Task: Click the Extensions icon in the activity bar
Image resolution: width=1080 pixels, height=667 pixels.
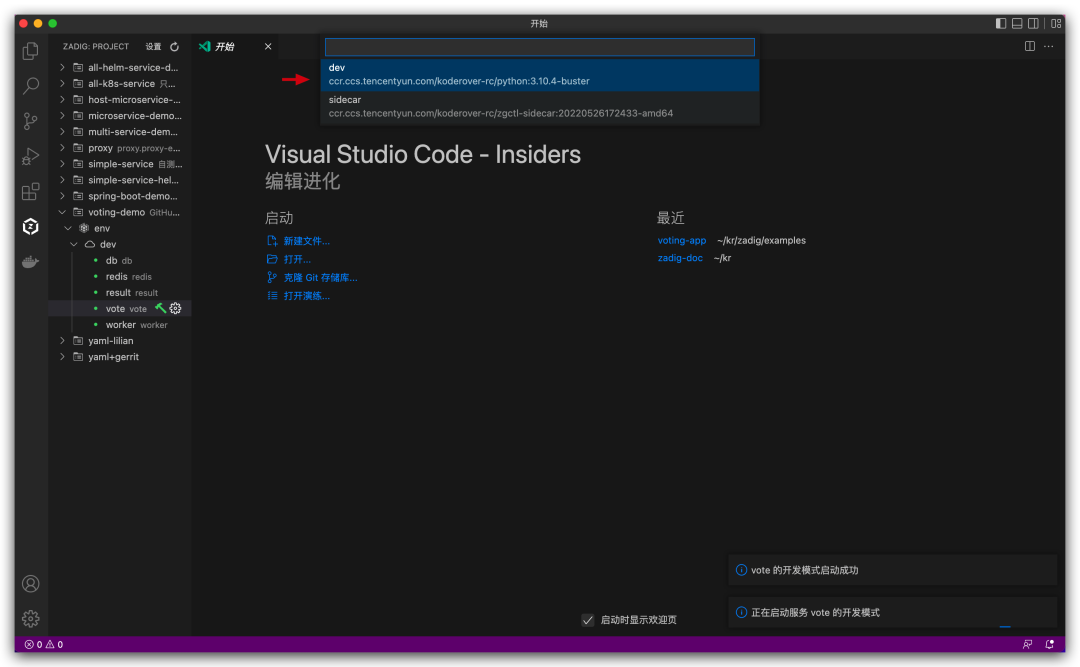Action: click(x=30, y=191)
